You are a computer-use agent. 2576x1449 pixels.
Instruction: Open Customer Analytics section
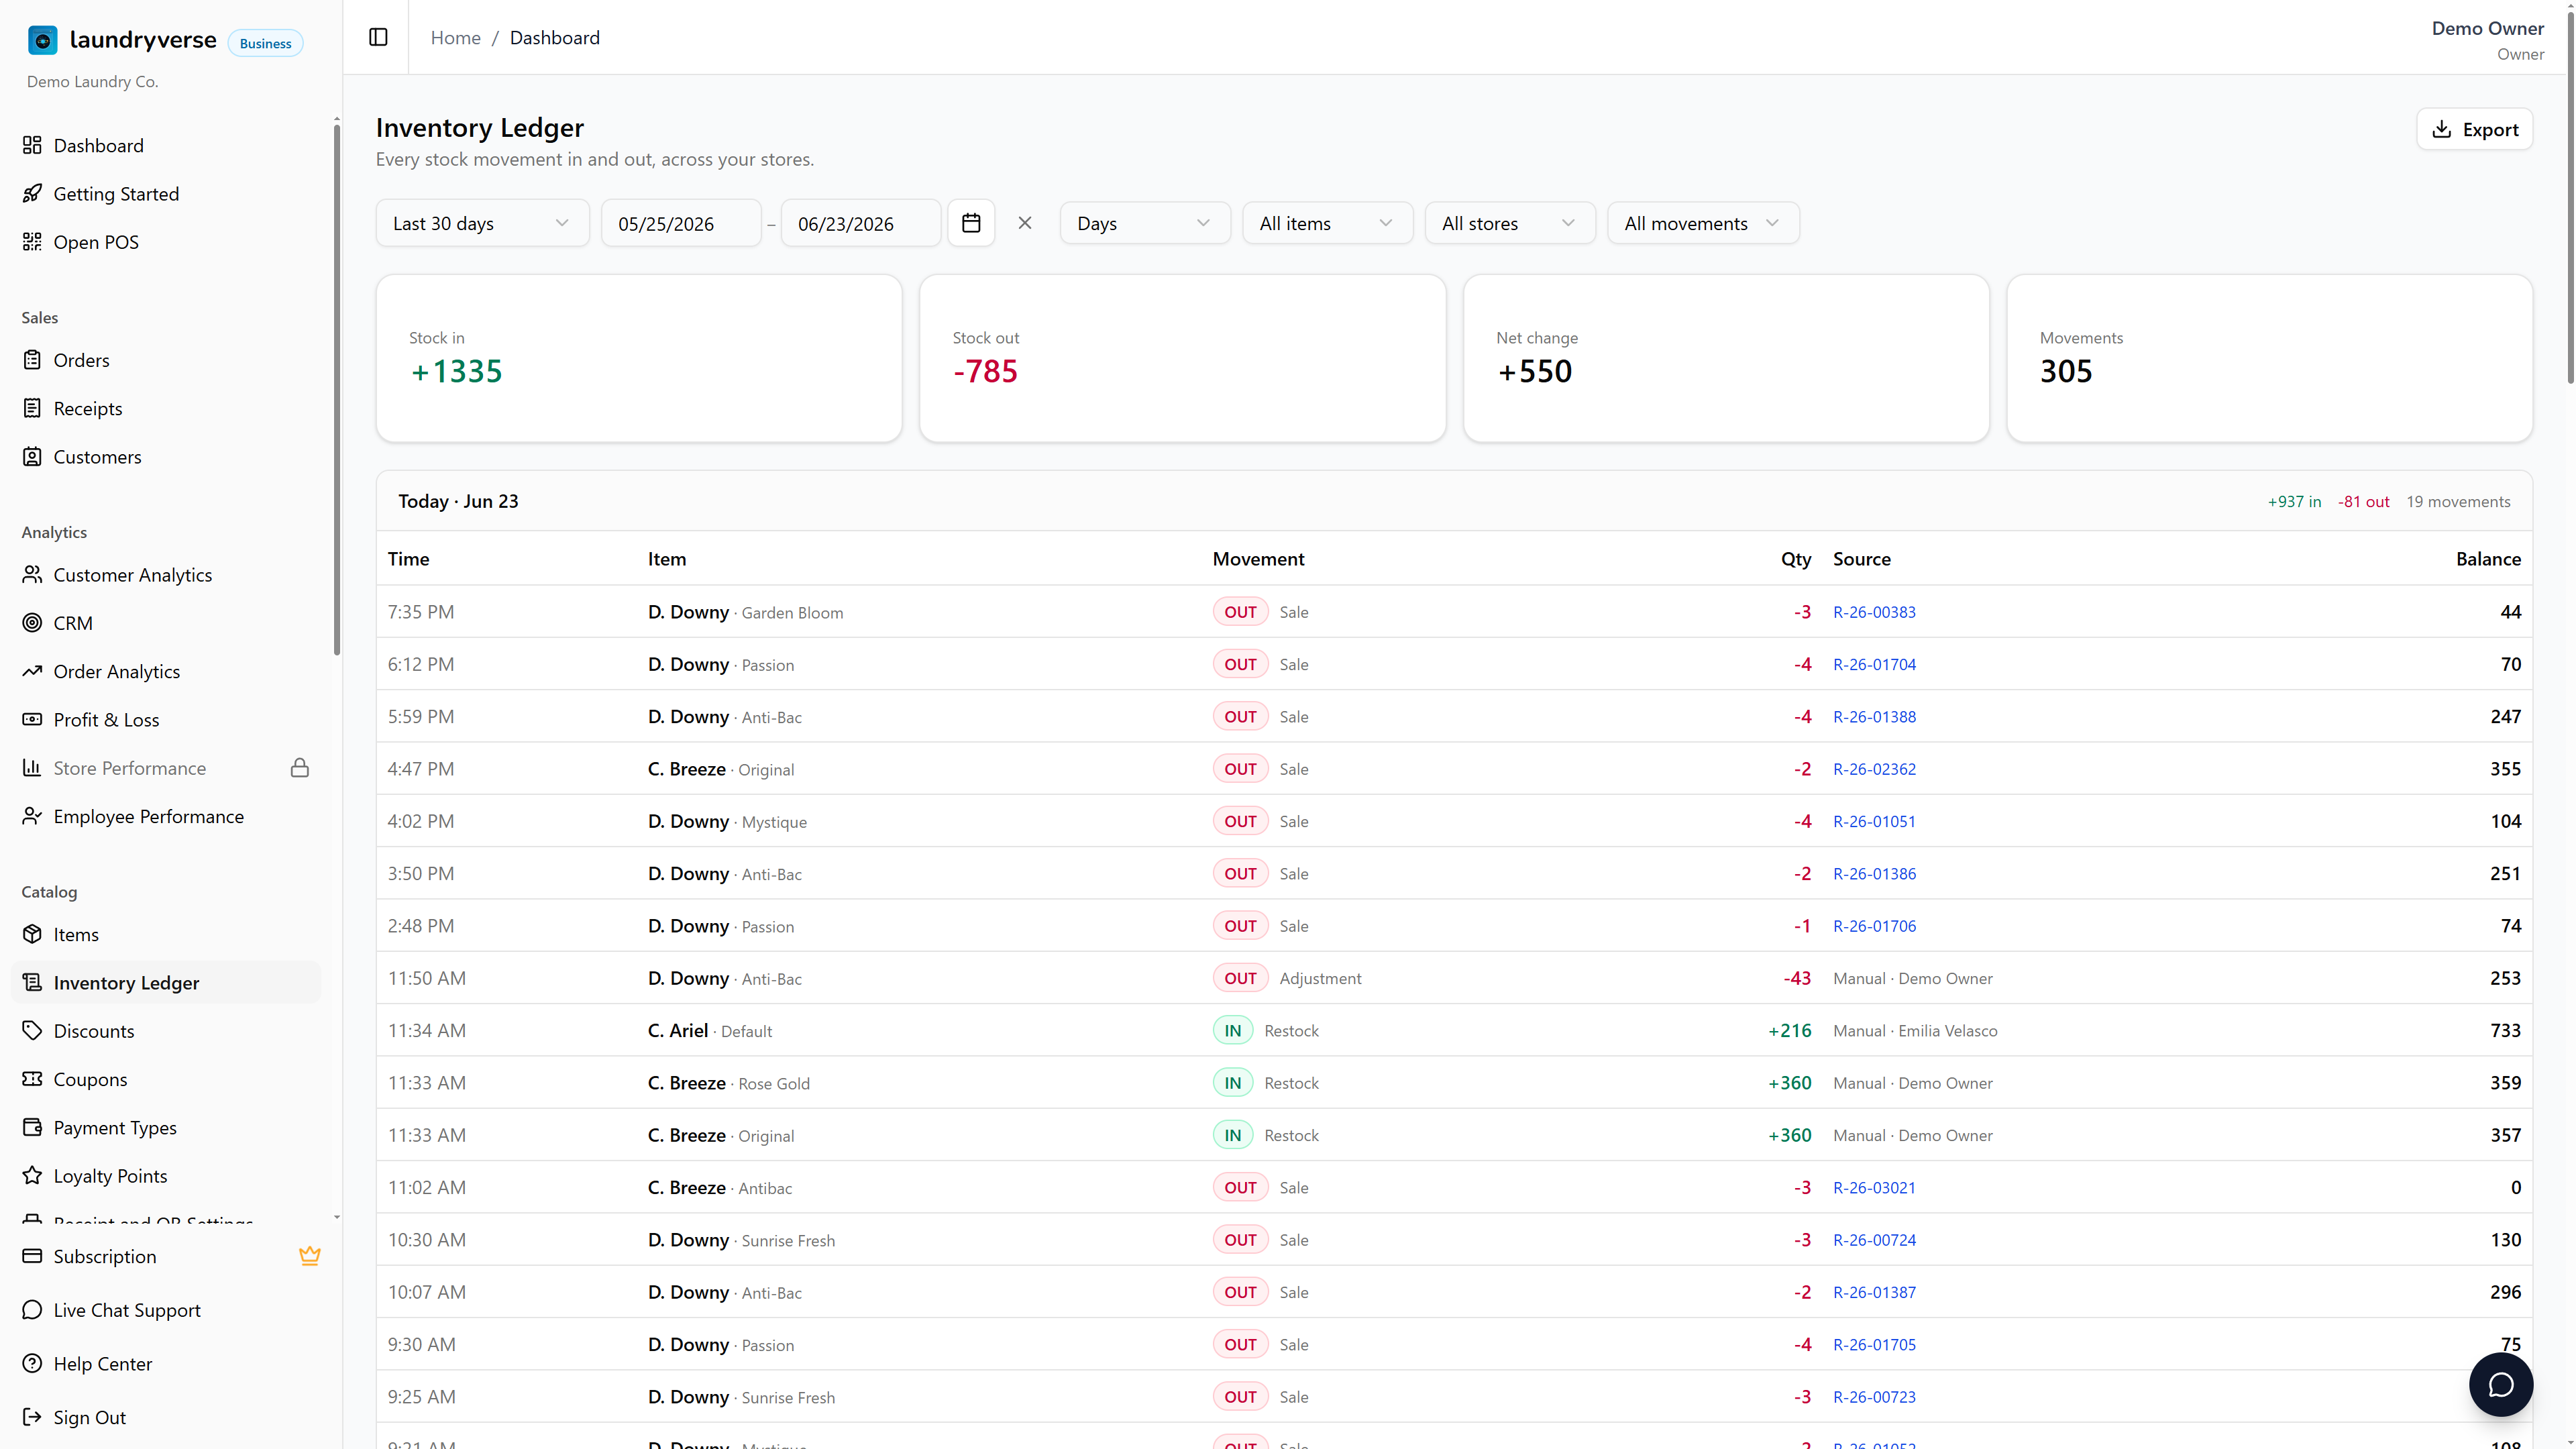pyautogui.click(x=166, y=574)
